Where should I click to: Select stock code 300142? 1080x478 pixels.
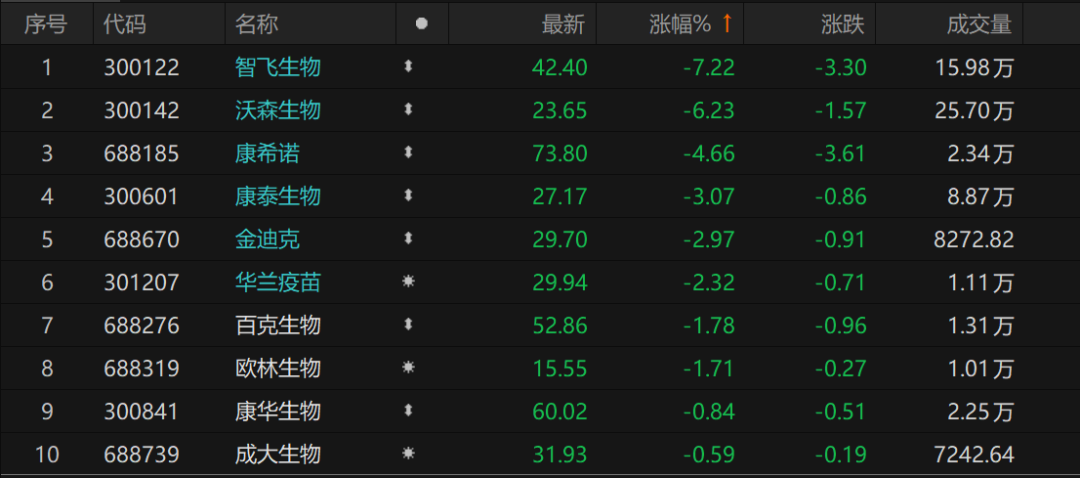click(142, 110)
